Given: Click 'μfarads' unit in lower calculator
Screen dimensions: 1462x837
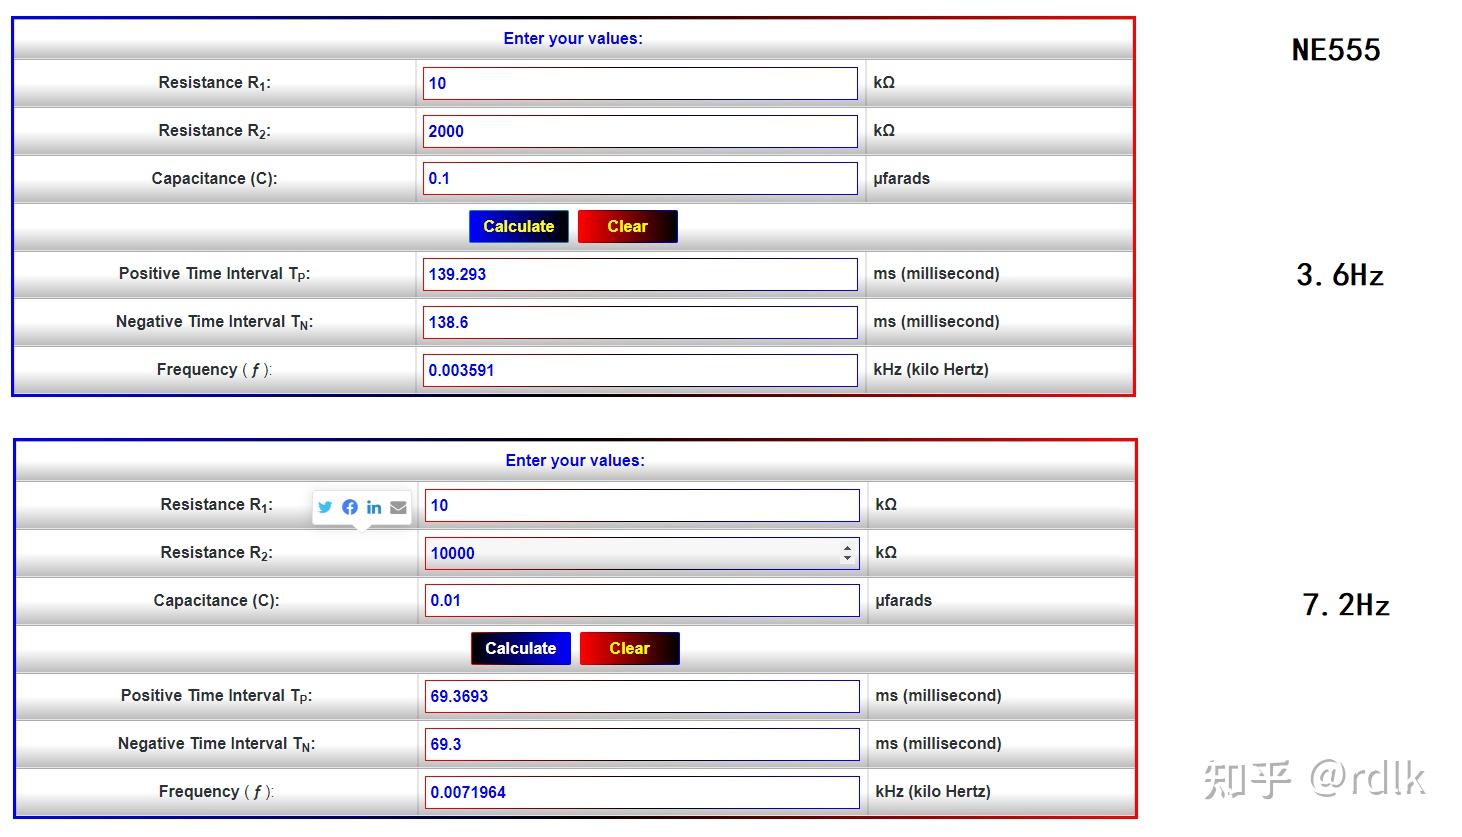Looking at the screenshot, I should 904,600.
